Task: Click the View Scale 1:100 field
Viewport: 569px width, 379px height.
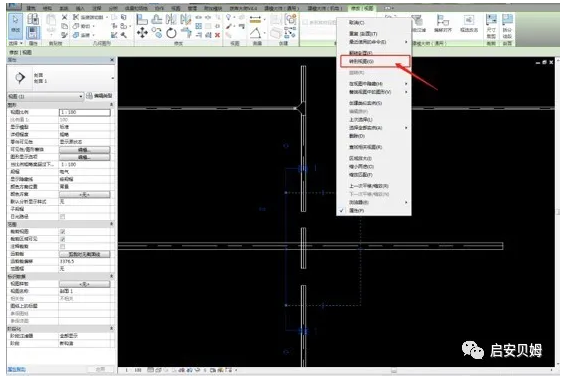Action: [x=85, y=112]
